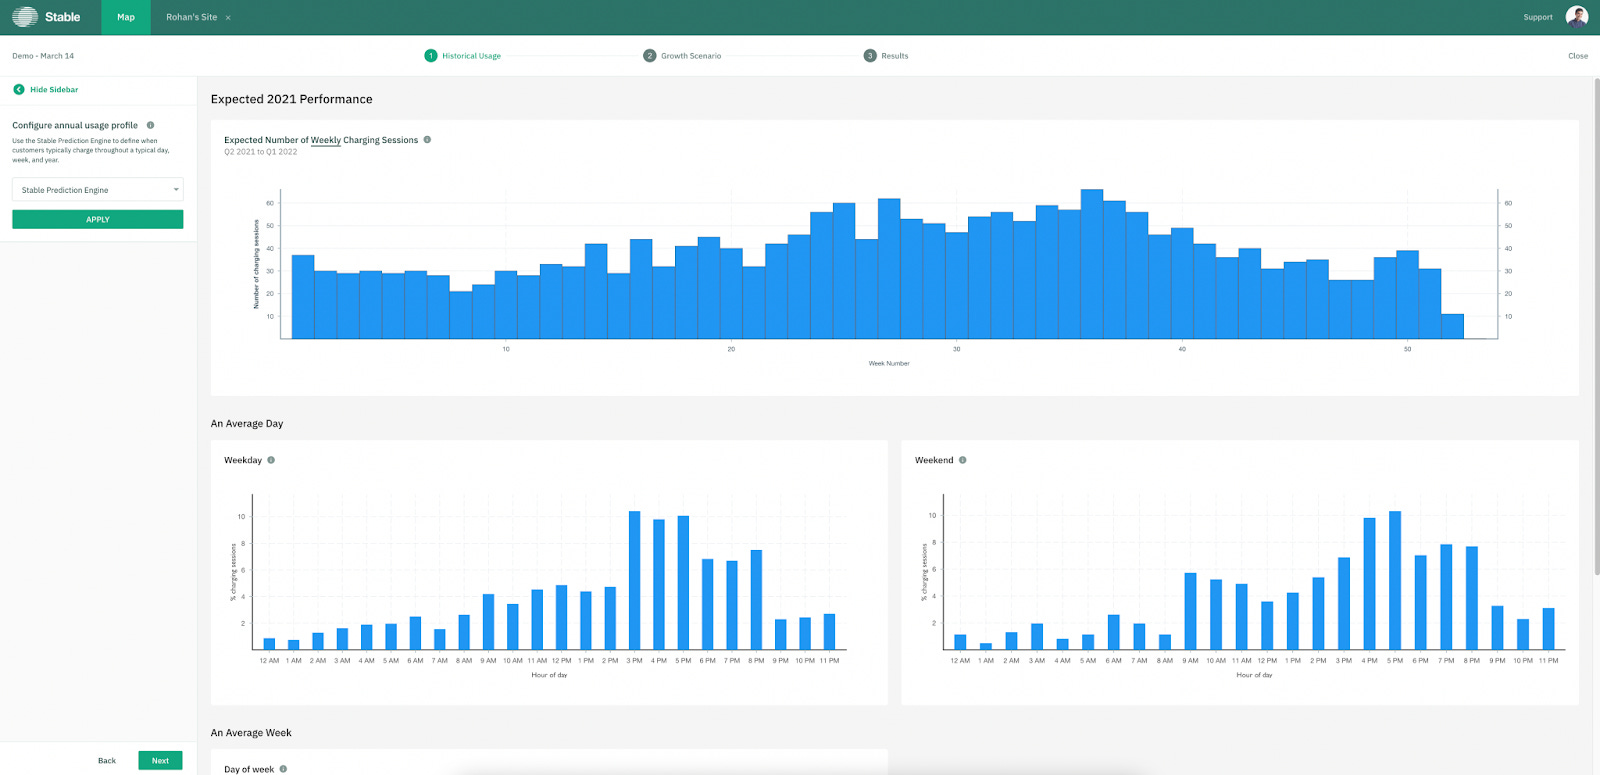Switch to the Rohan's Site tab
The height and width of the screenshot is (775, 1600).
[191, 17]
